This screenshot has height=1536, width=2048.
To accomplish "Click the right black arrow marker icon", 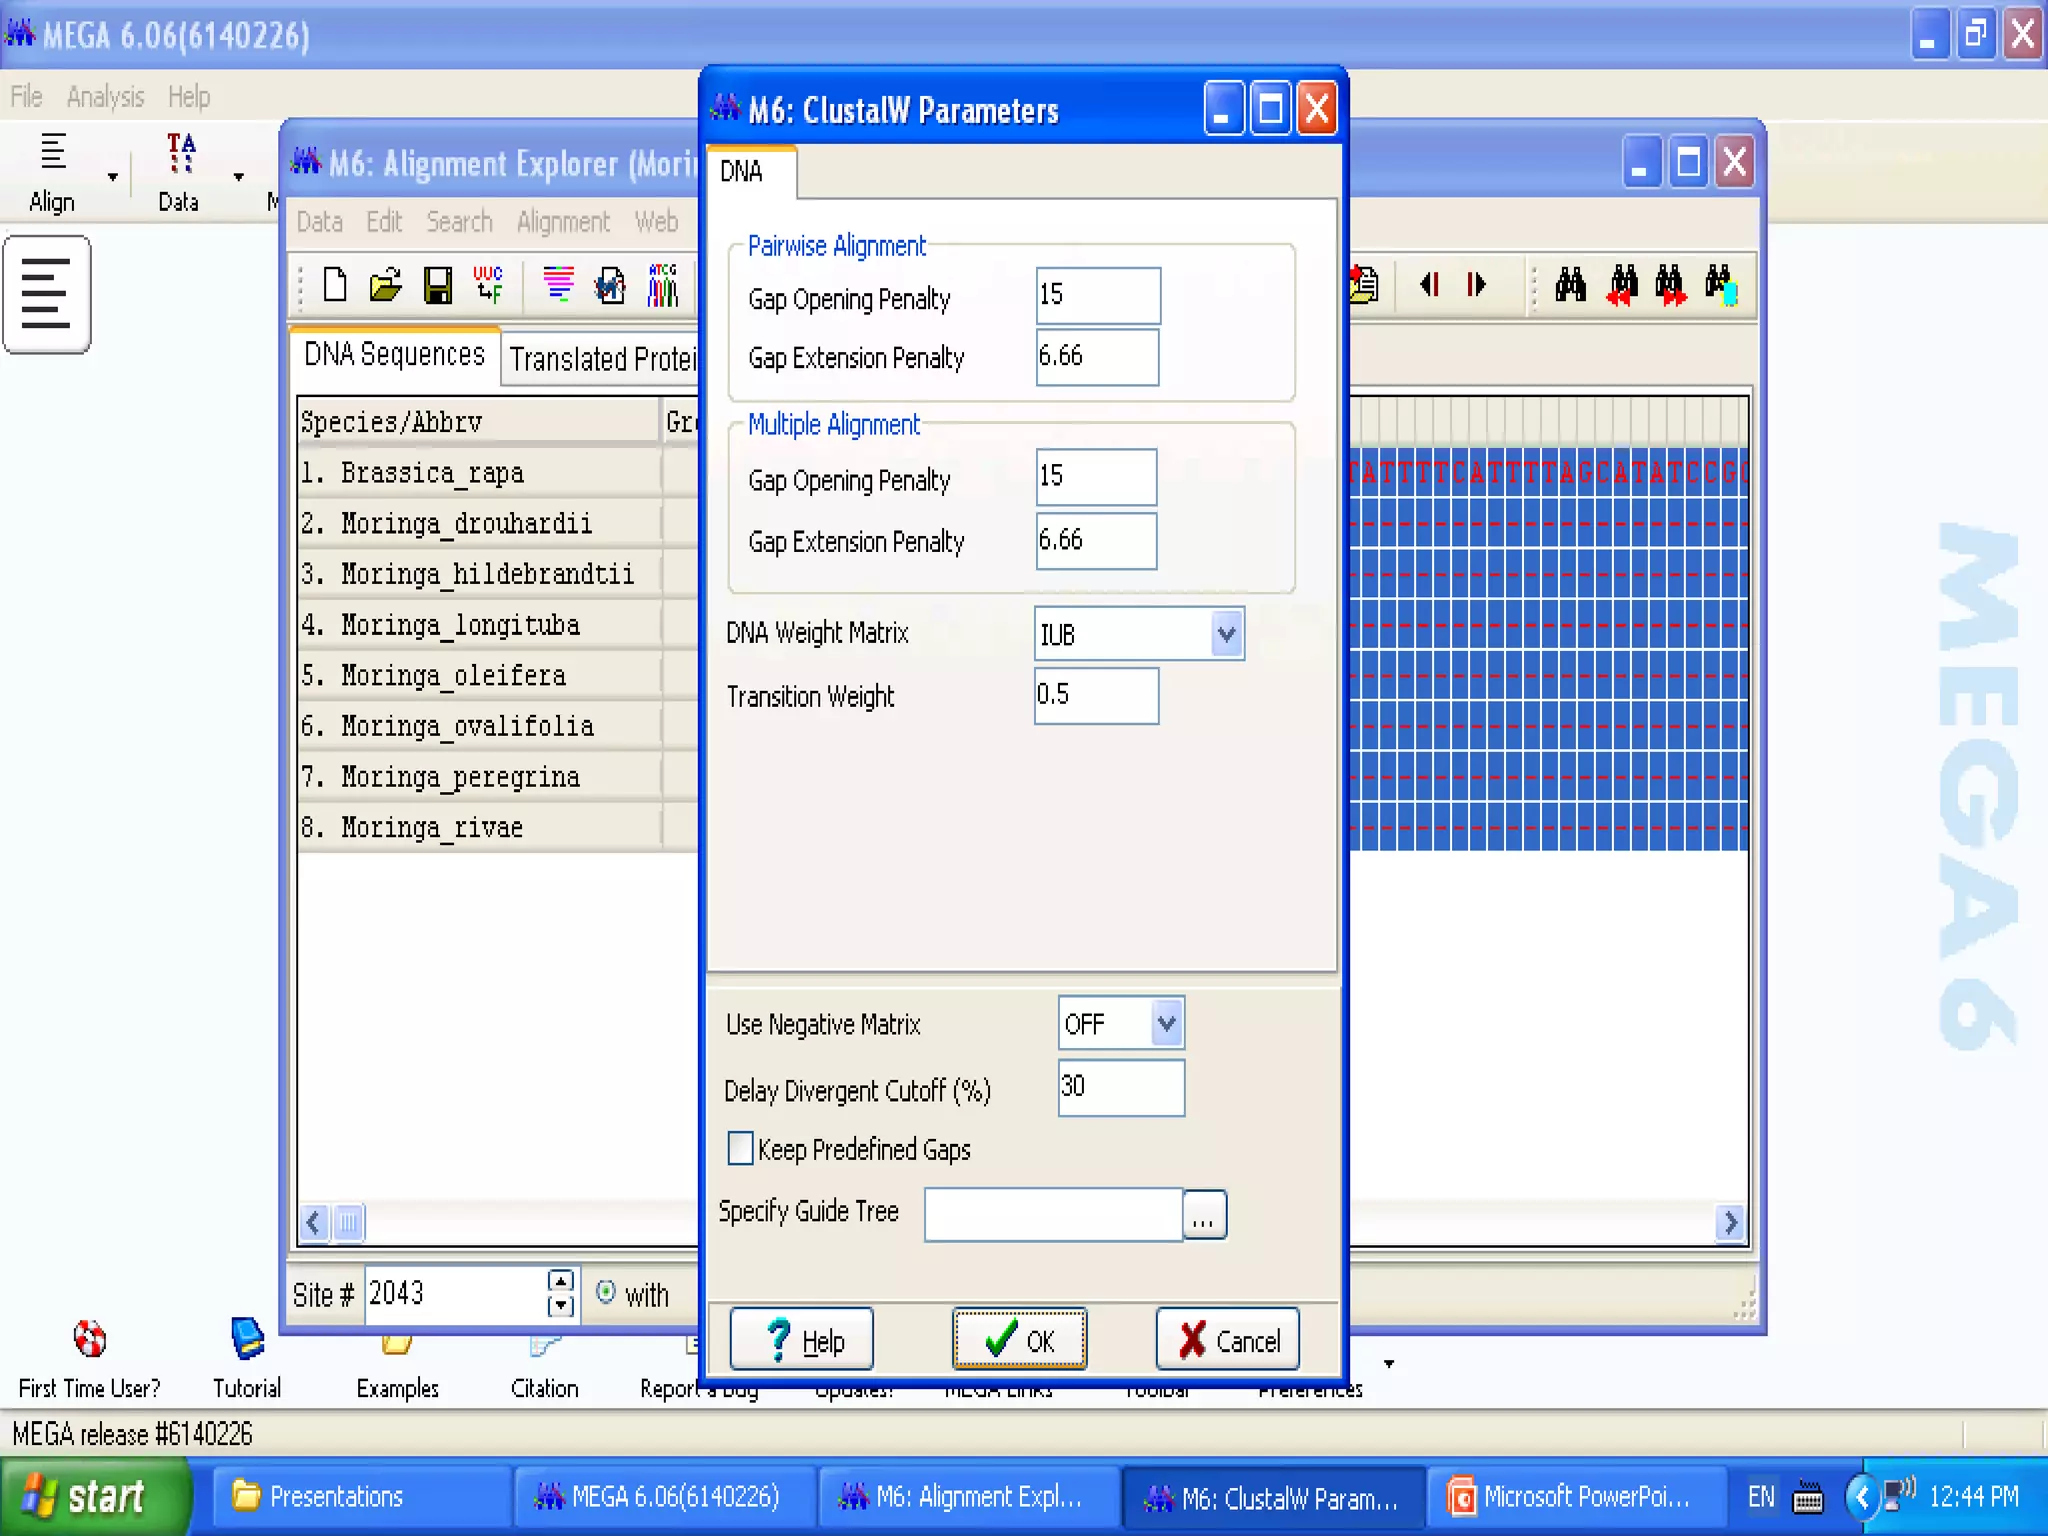I will click(x=1476, y=285).
